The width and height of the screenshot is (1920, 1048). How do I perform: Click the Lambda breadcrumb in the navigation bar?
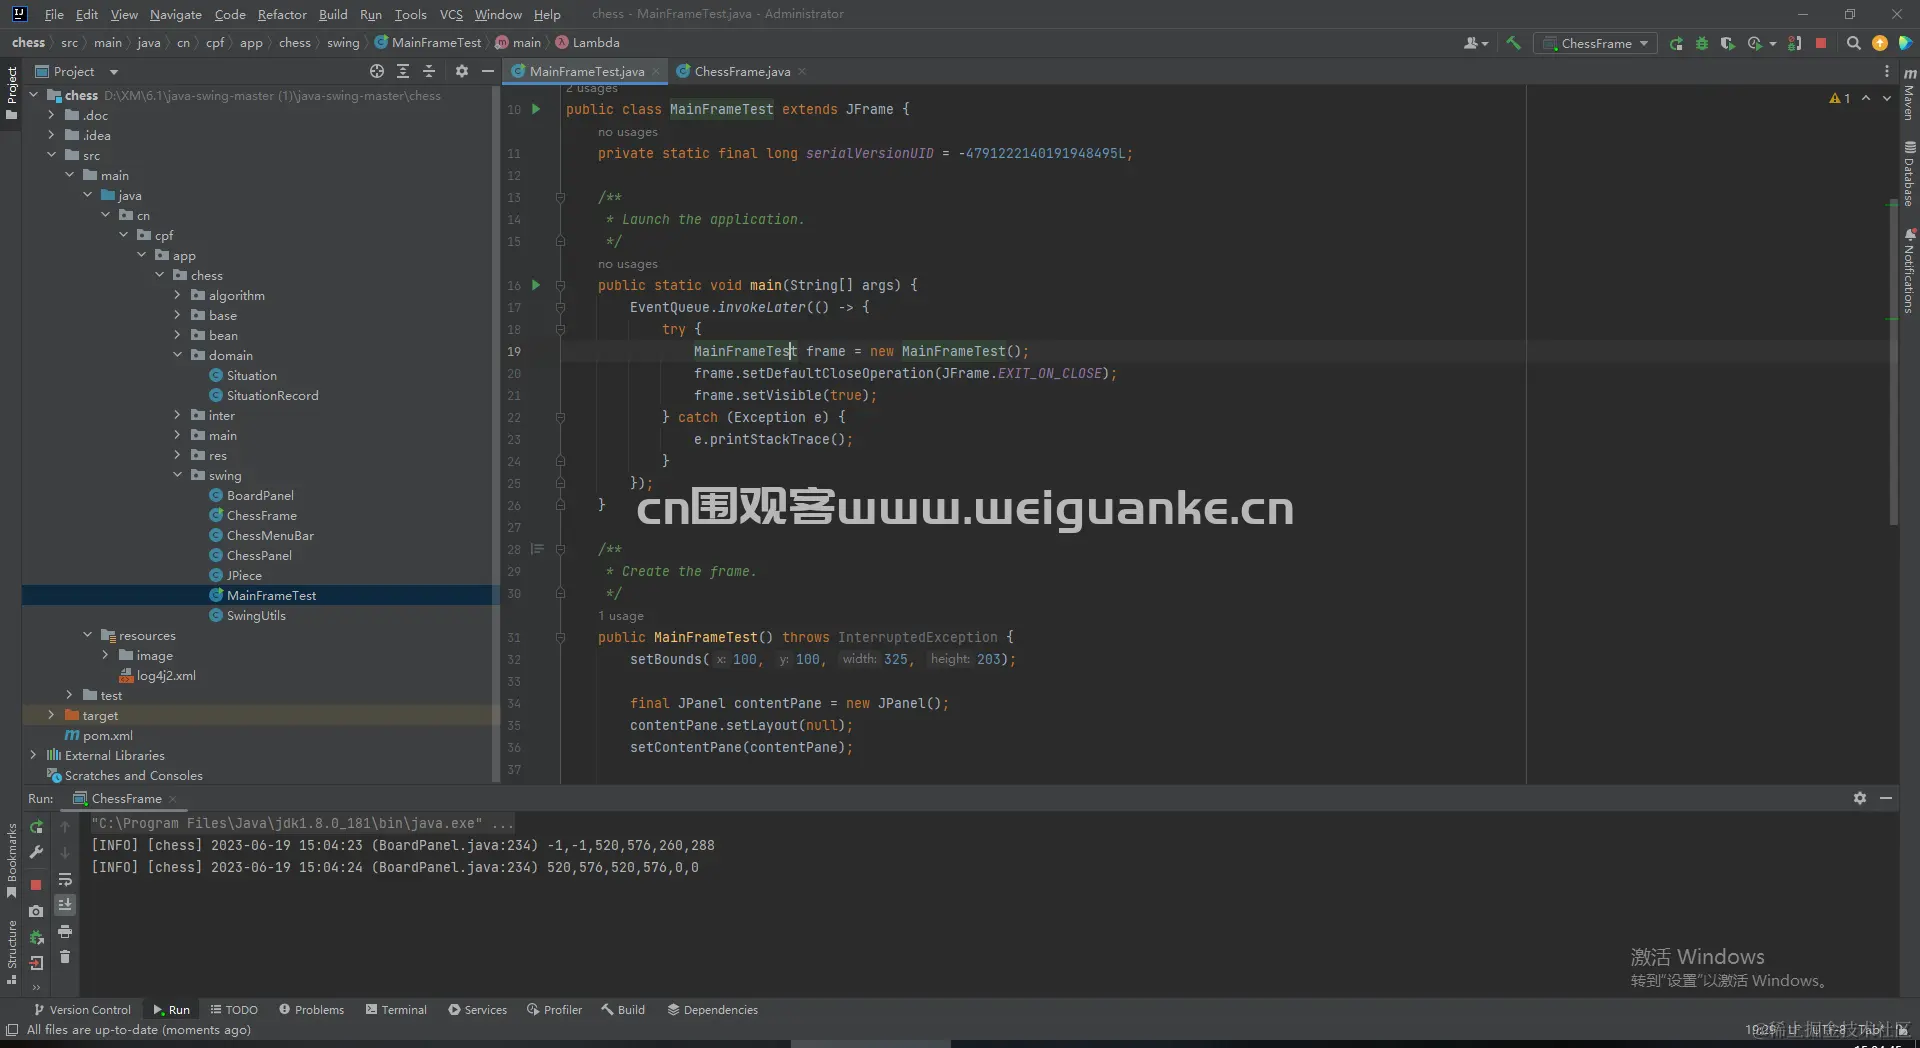587,43
